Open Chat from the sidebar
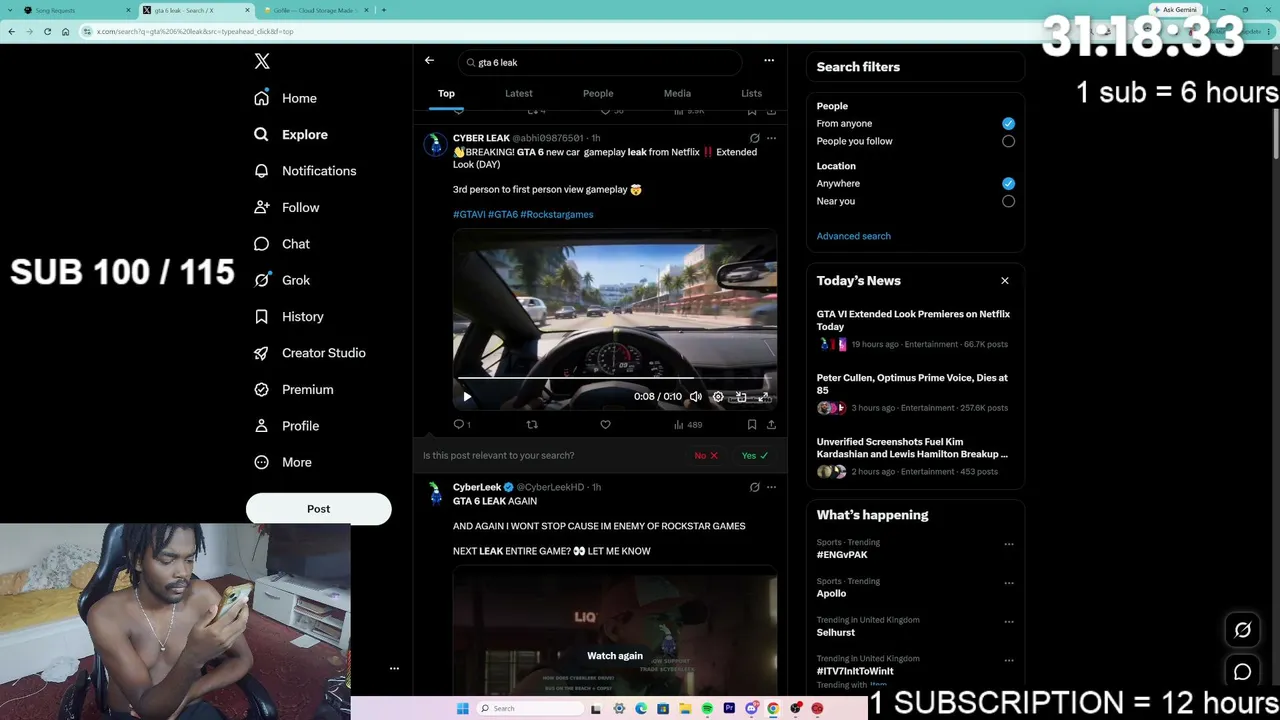 click(x=281, y=244)
